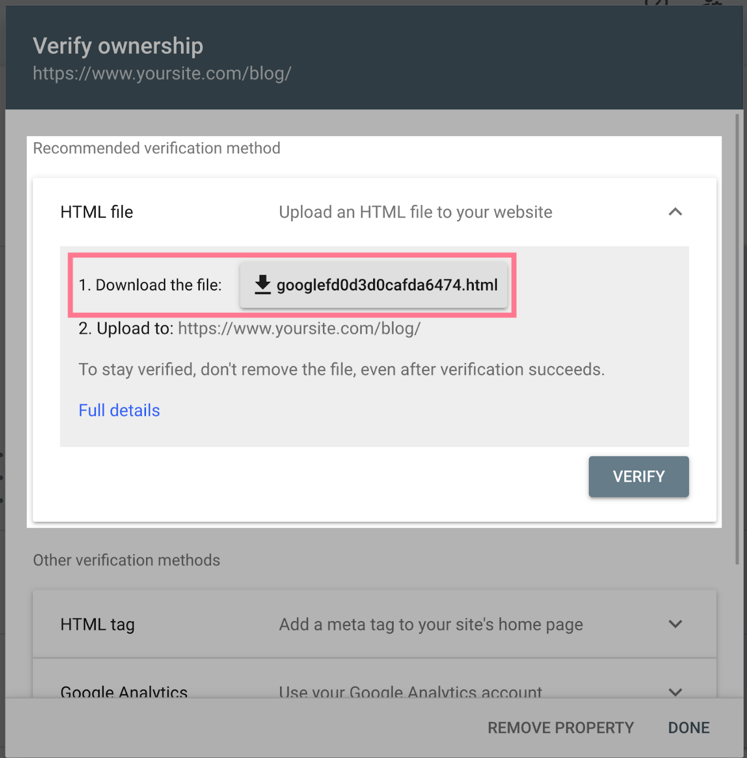The width and height of the screenshot is (747, 758).
Task: Click the property URL under the title
Action: 162,74
